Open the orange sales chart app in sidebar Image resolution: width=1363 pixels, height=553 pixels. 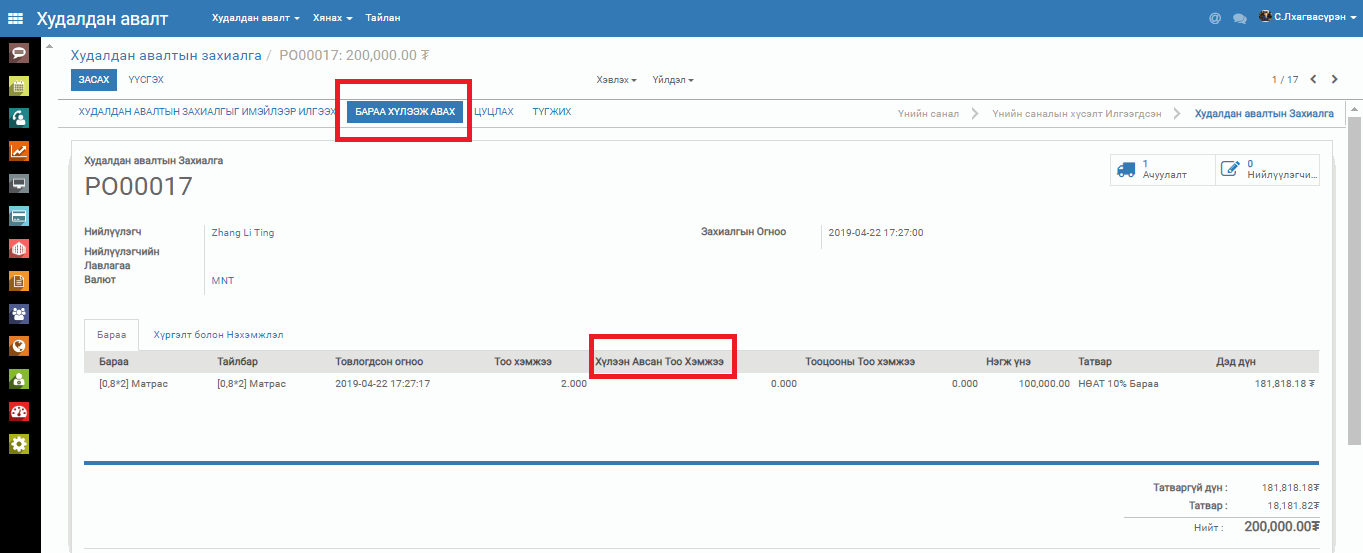19,151
